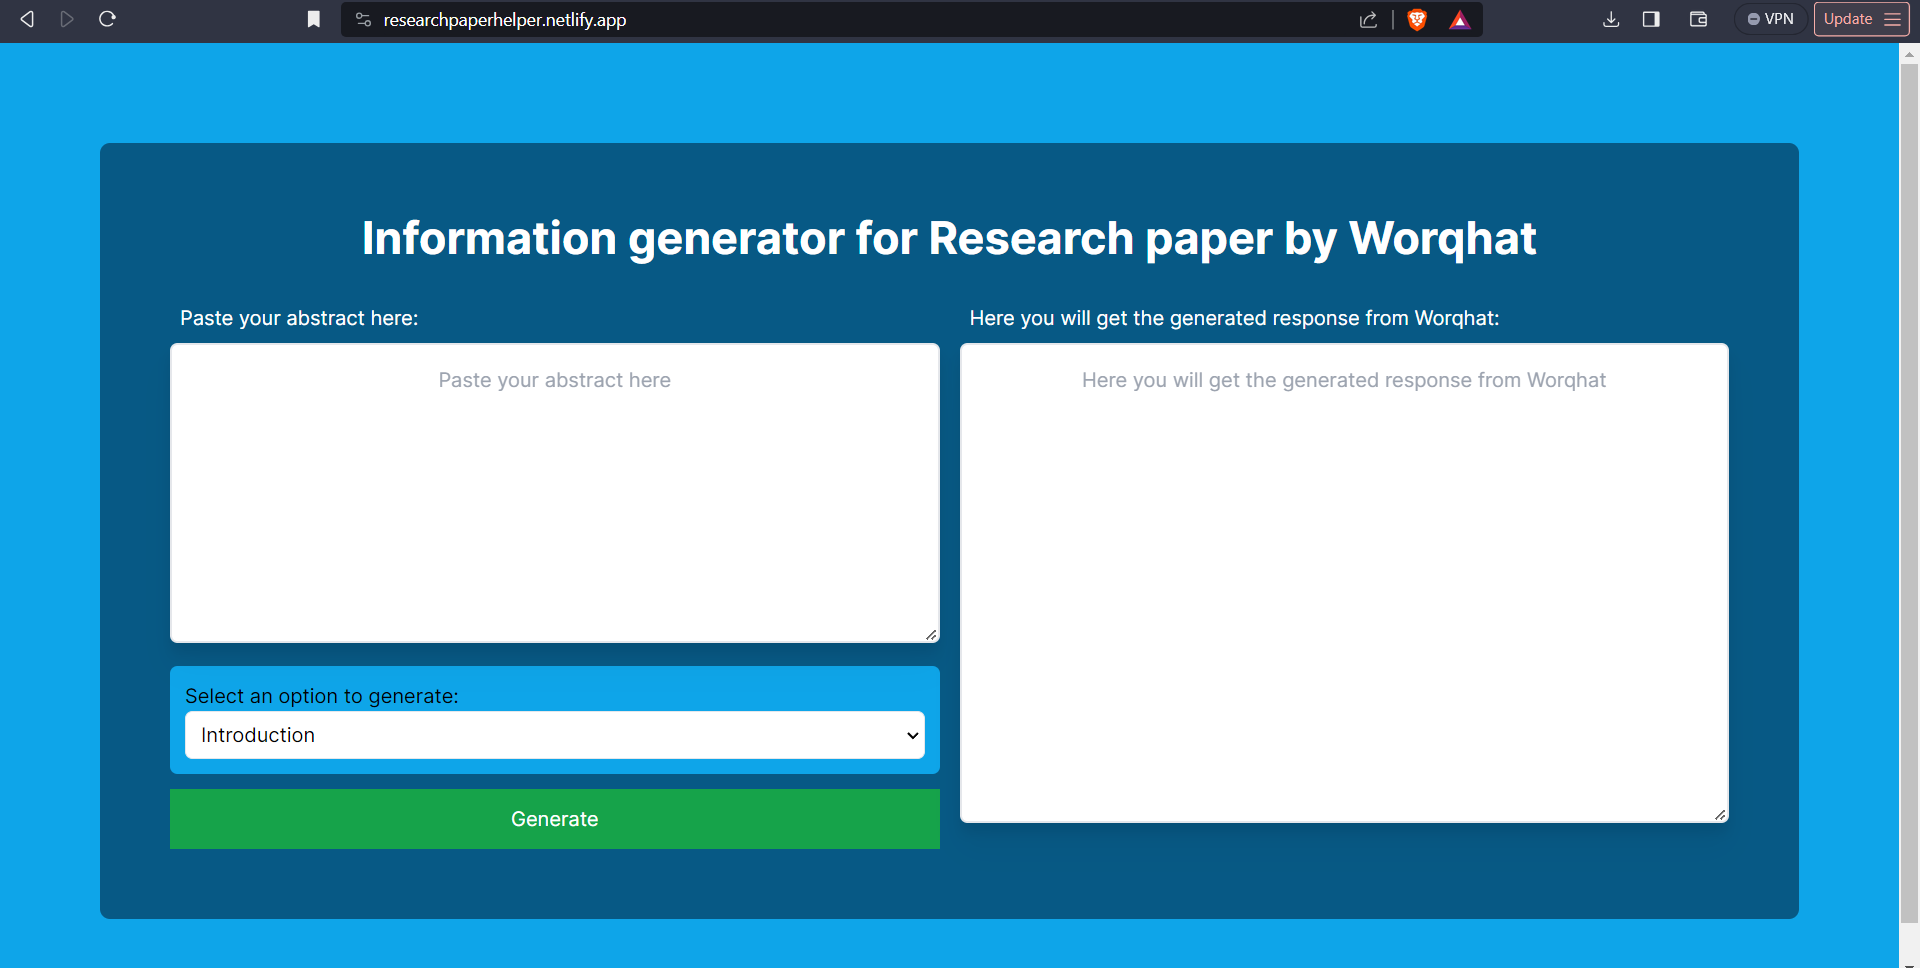Open the browser hamburger menu
Screen dimensions: 1920x968
click(x=1892, y=19)
